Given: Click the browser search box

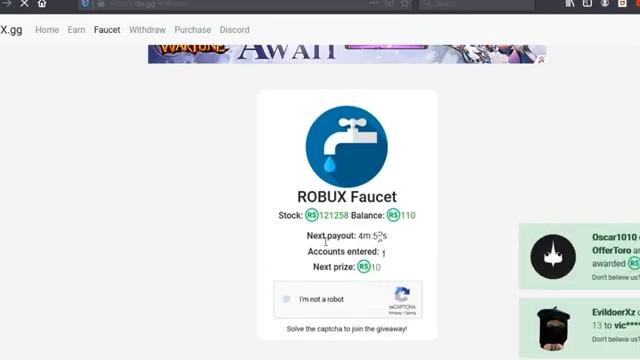Looking at the screenshot, I should 477,4.
